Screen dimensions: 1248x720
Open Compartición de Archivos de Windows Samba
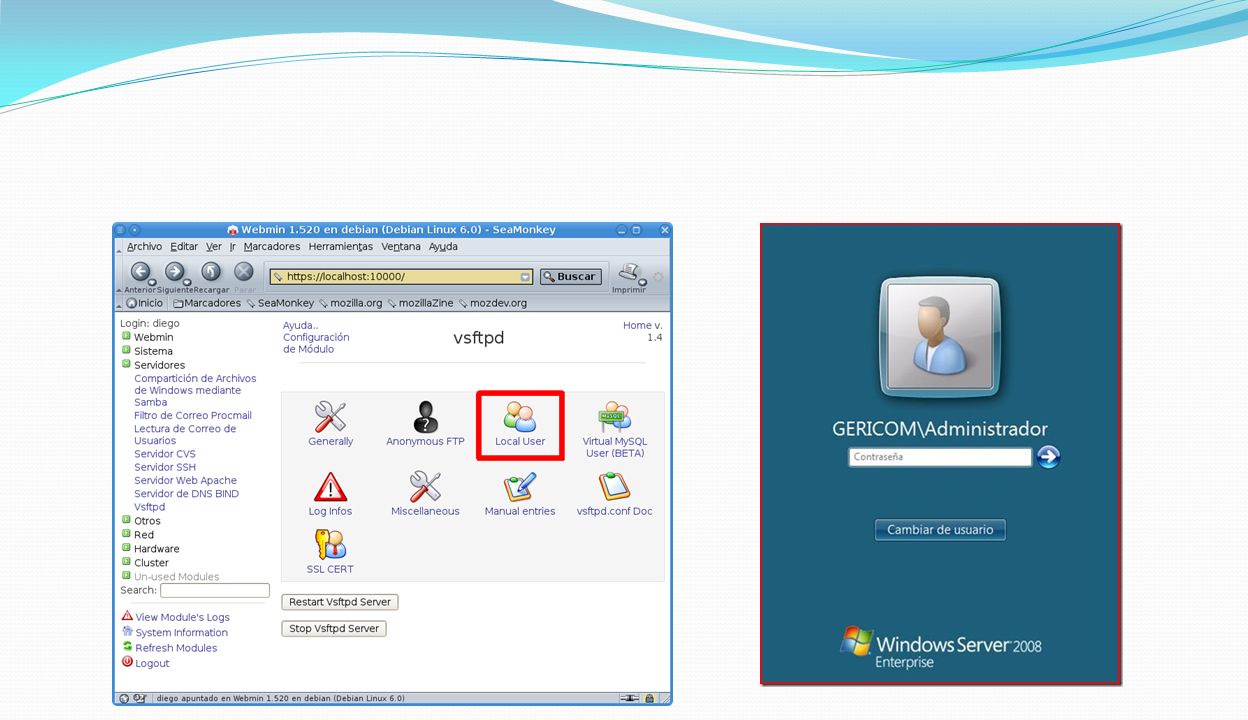195,390
